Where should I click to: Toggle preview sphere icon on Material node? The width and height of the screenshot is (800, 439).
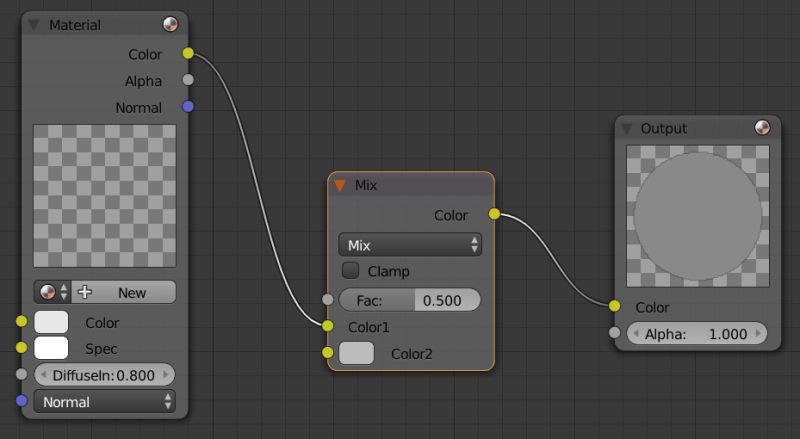click(170, 24)
